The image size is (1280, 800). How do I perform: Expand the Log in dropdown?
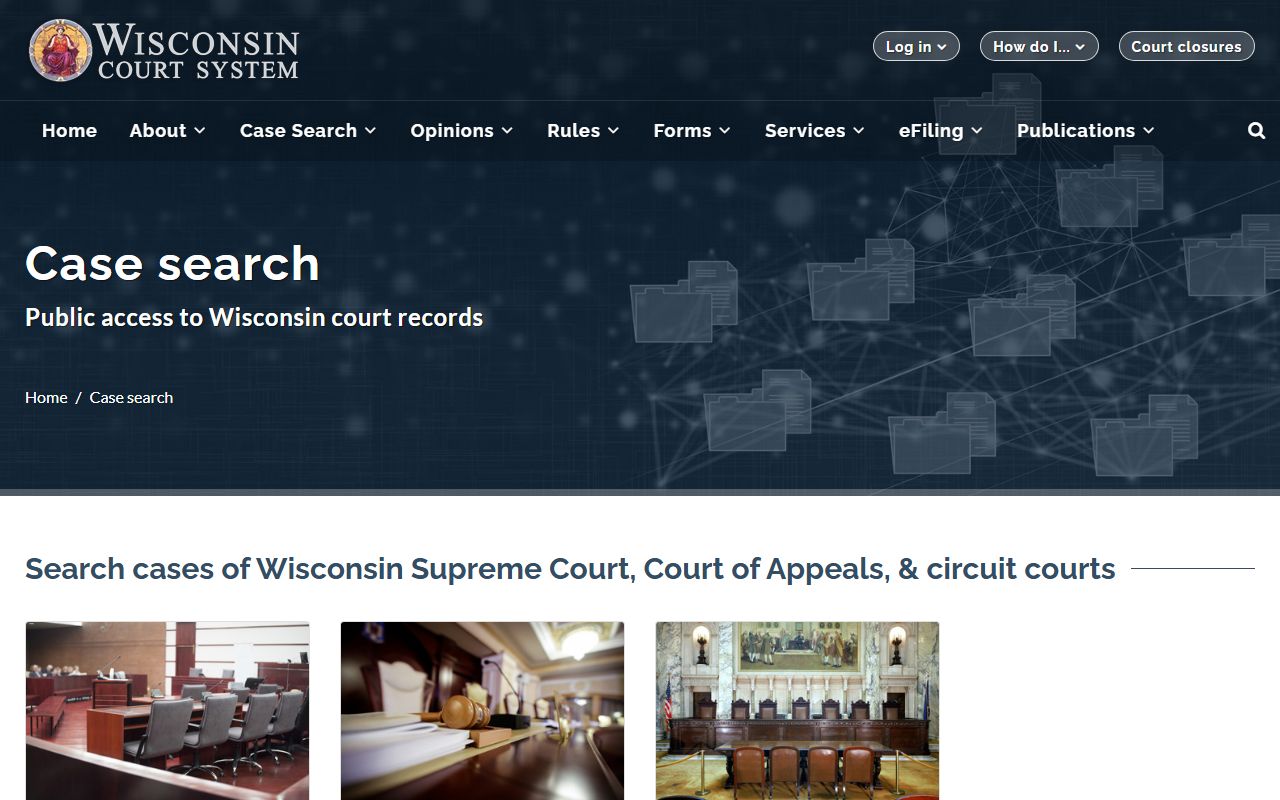916,46
